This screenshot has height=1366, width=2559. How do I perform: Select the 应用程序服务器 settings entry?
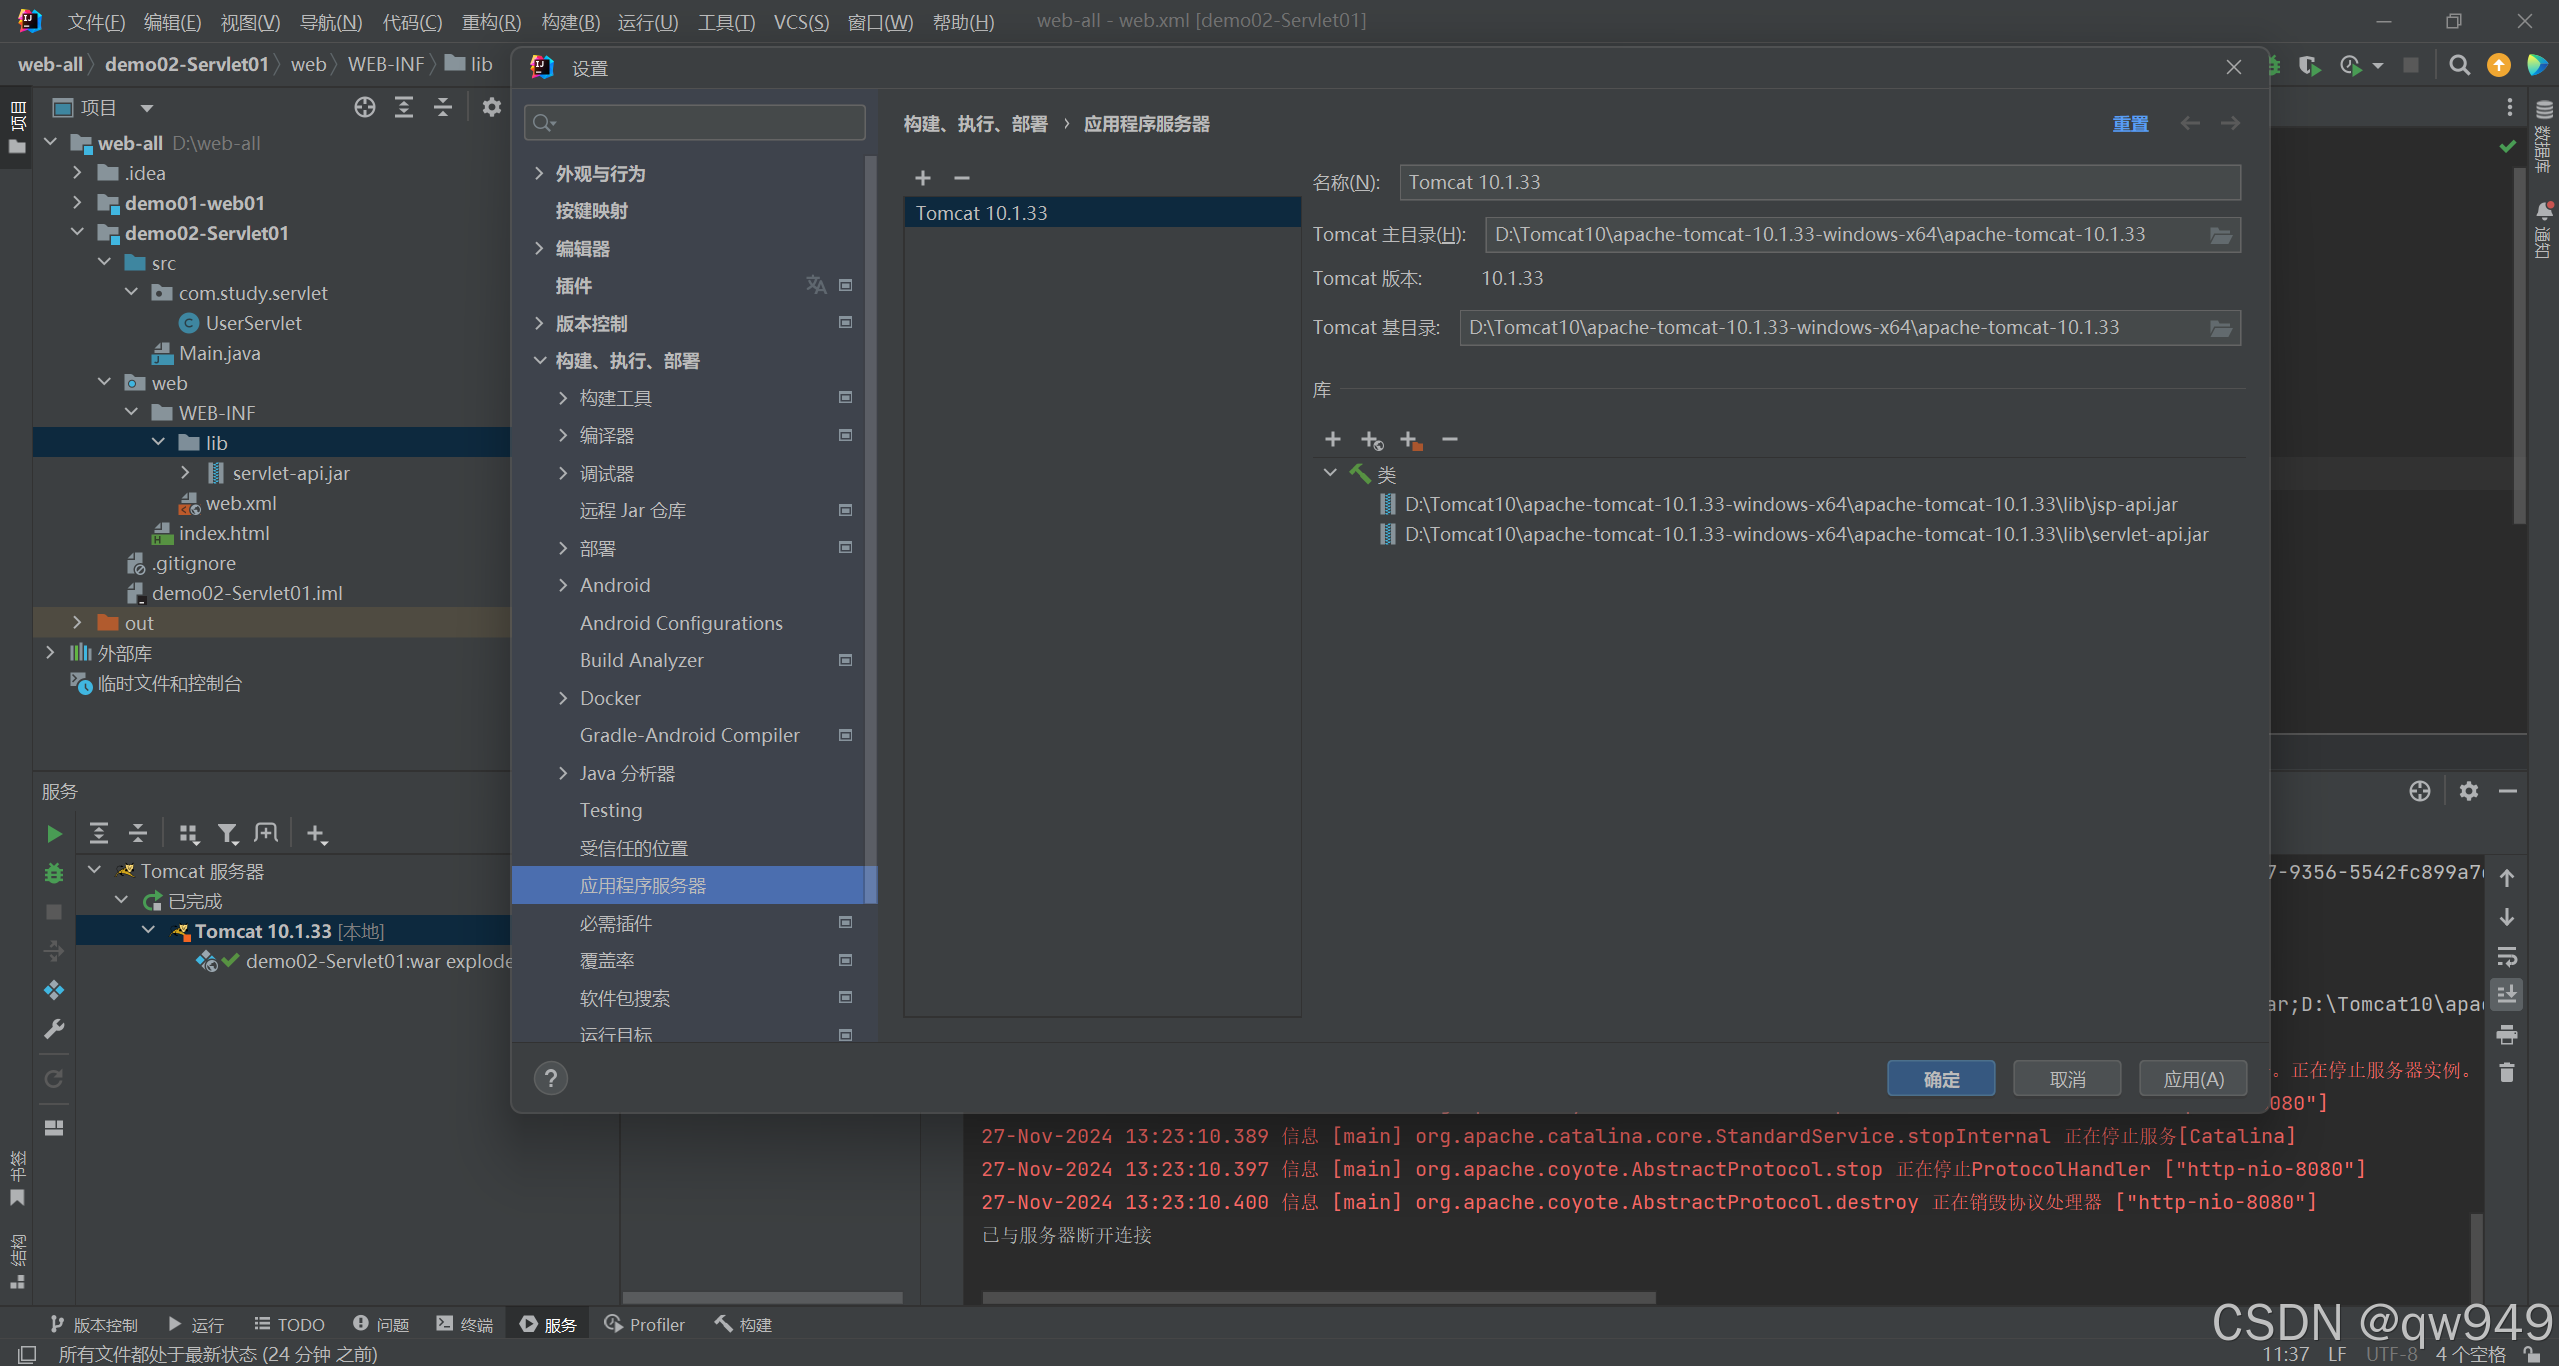pyautogui.click(x=644, y=884)
